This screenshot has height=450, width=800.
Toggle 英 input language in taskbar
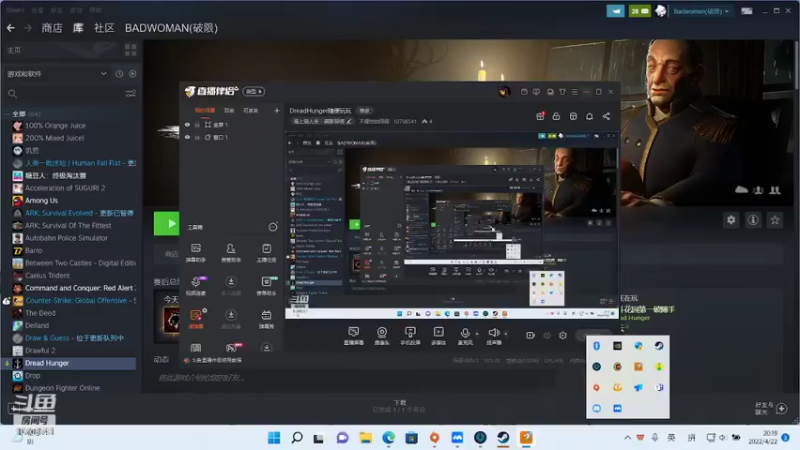pos(671,437)
